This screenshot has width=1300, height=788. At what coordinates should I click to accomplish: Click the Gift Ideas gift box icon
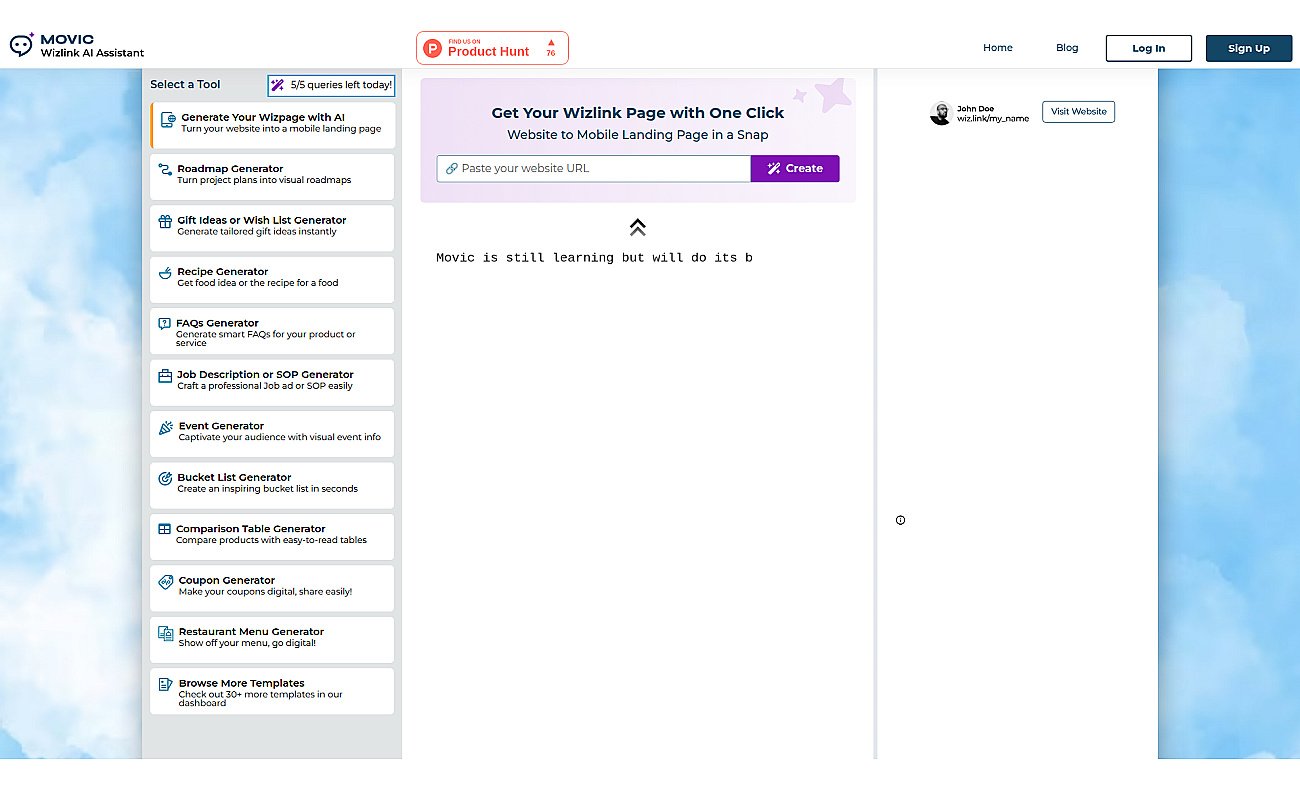click(165, 221)
